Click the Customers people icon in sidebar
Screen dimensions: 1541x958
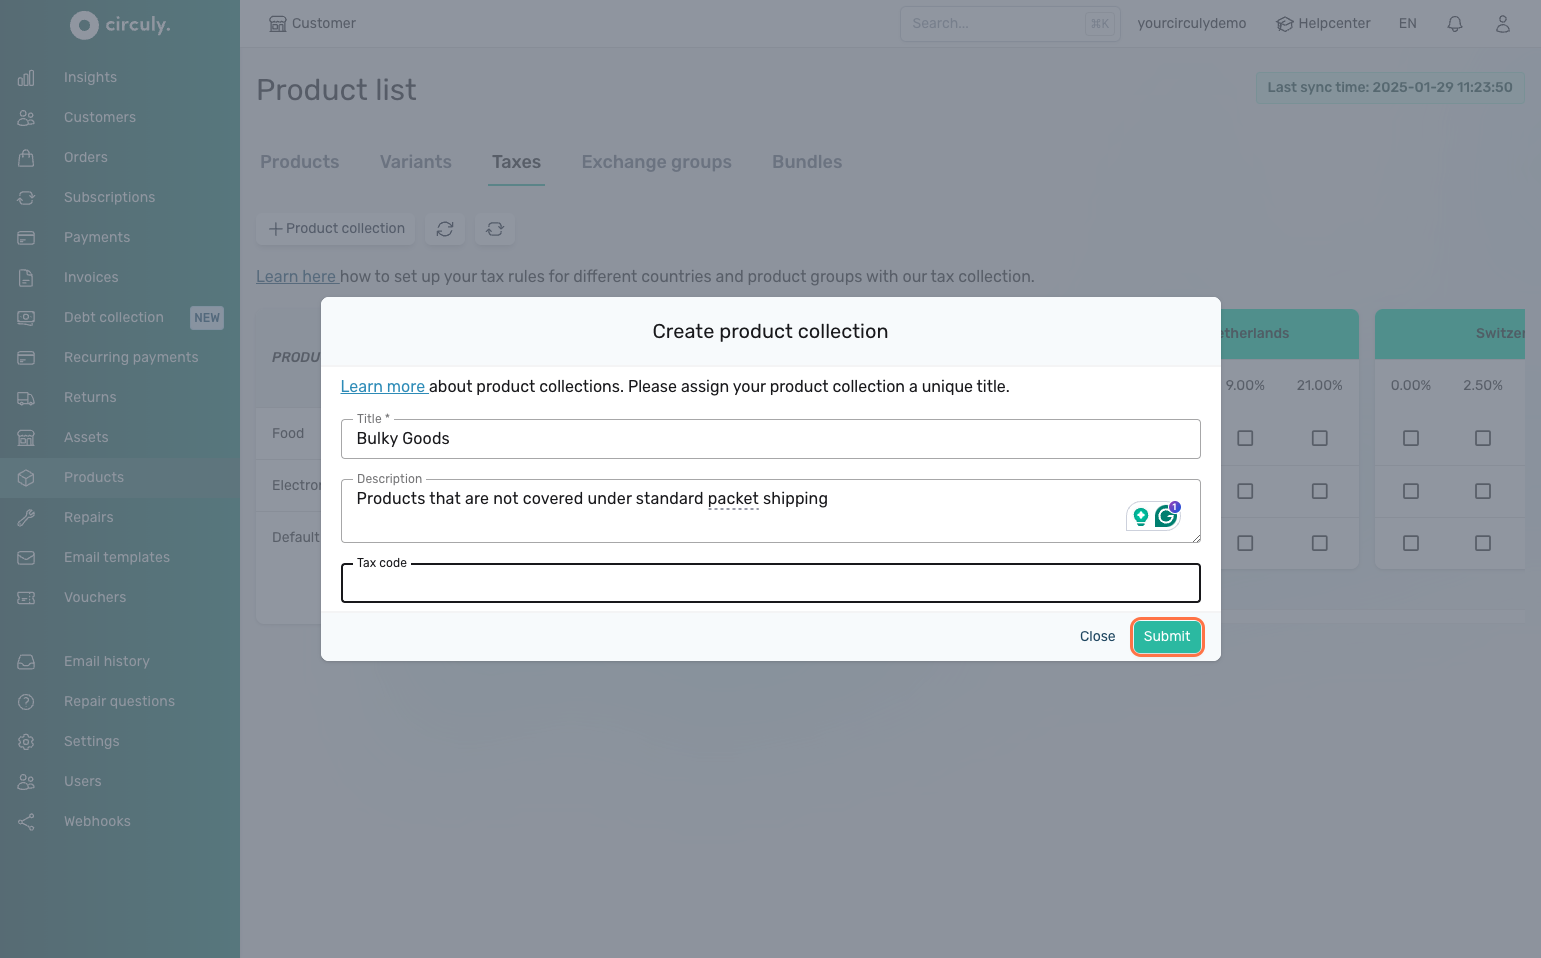pyautogui.click(x=26, y=118)
